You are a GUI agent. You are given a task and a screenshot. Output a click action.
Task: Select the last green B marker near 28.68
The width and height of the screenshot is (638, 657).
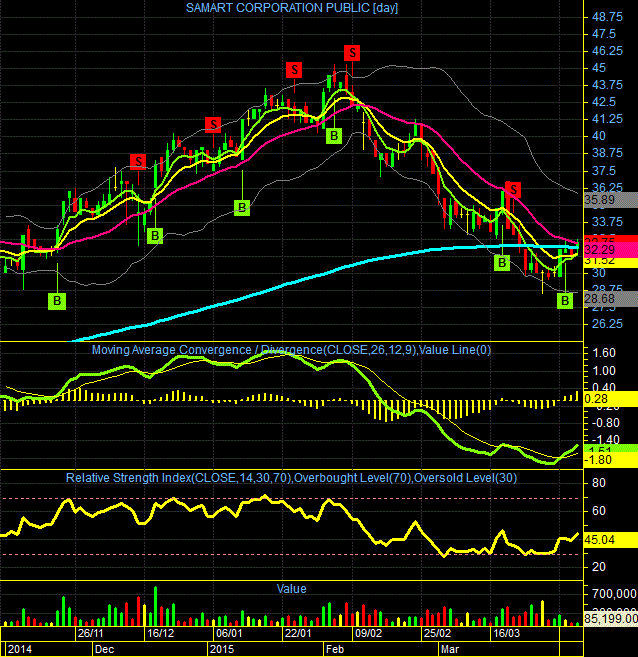pos(565,300)
